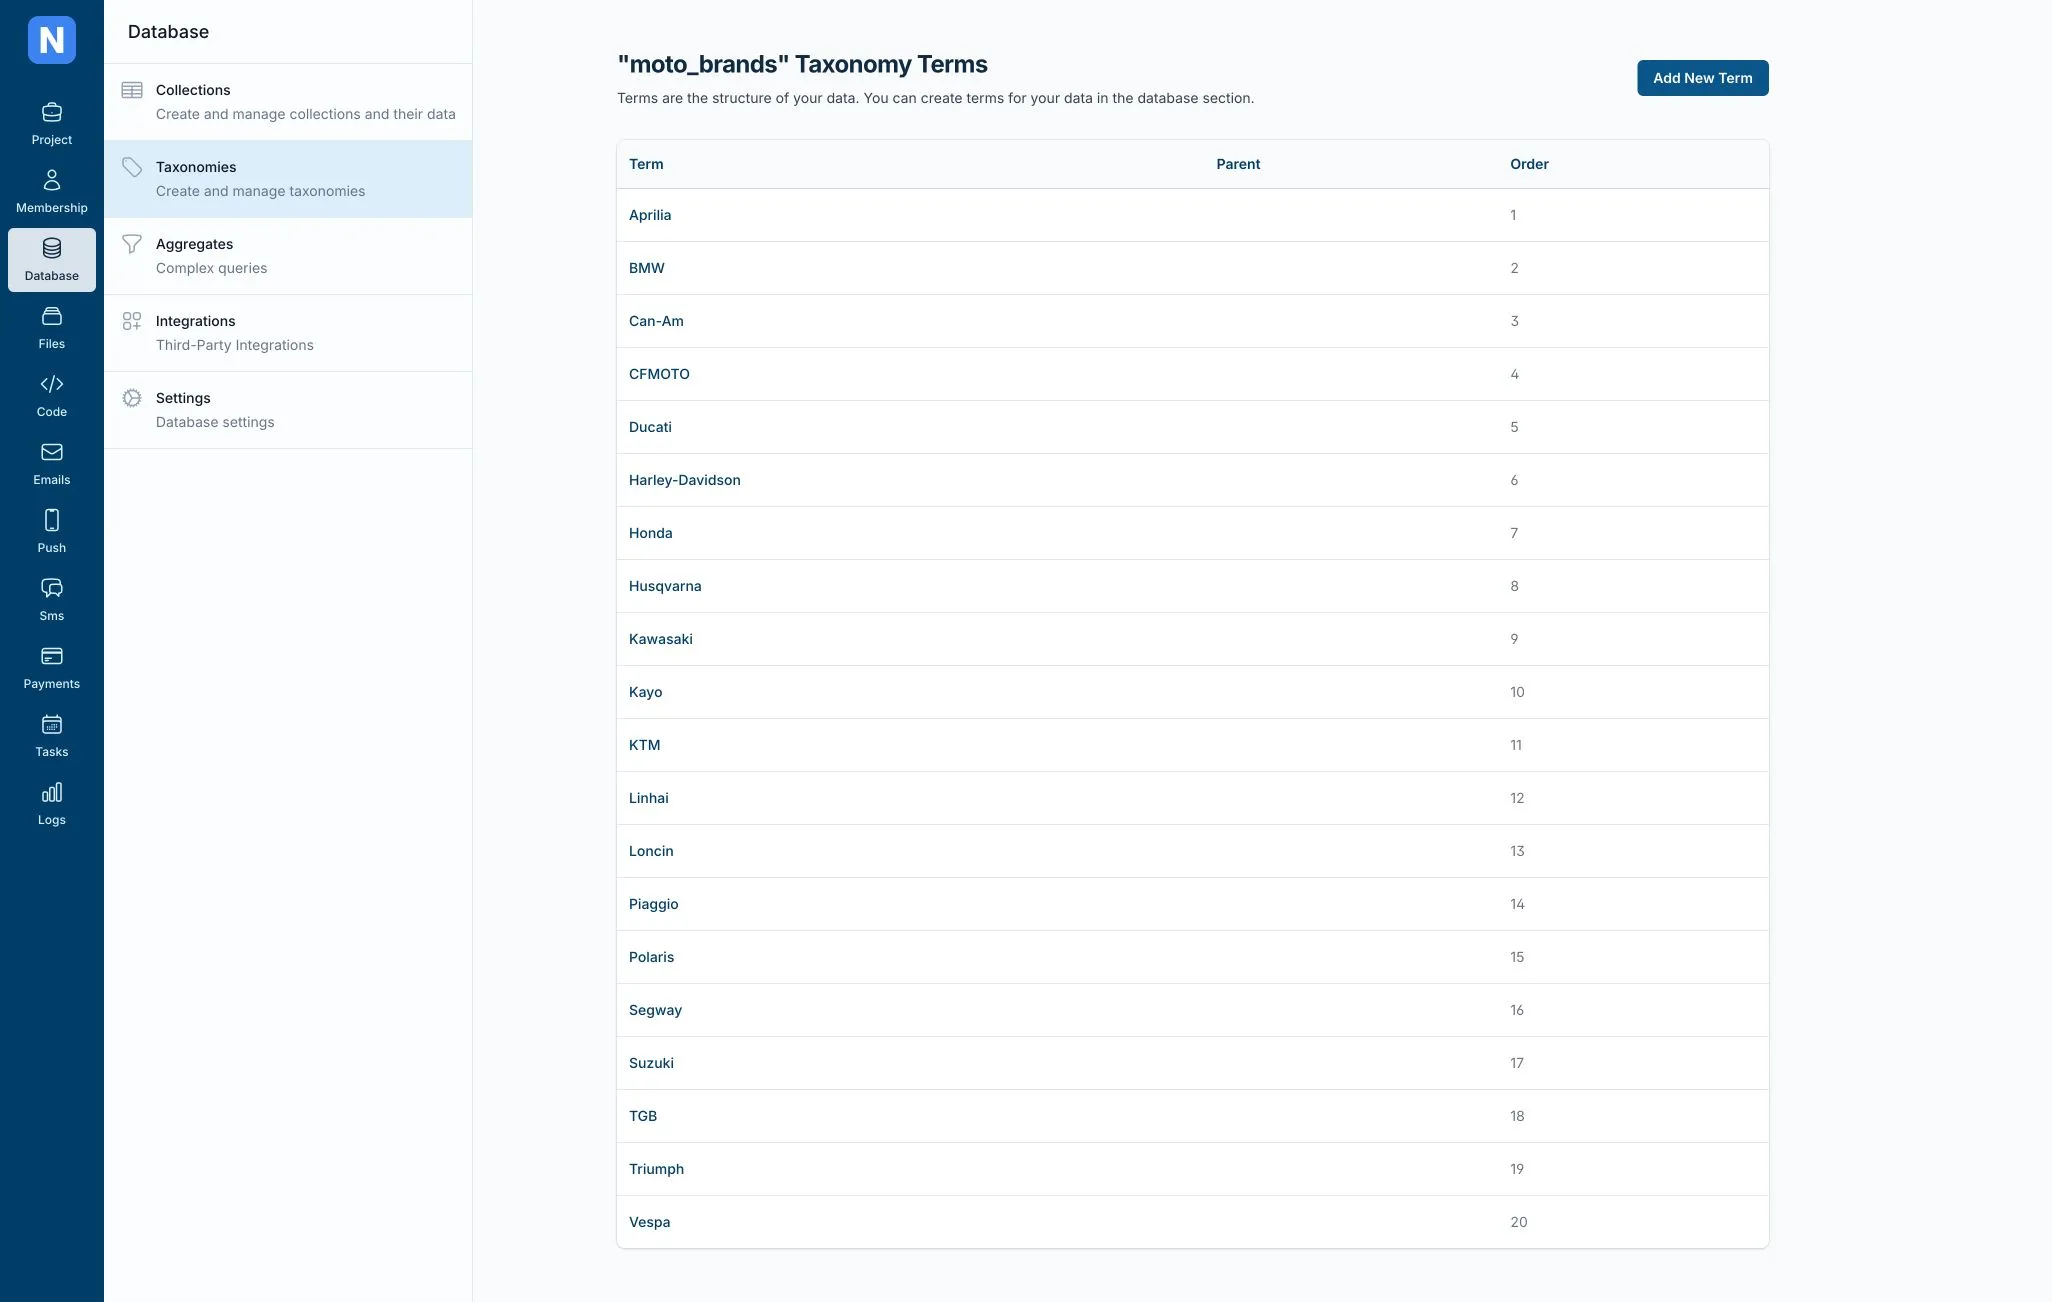Click the Add New Term button
The height and width of the screenshot is (1302, 2052).
[x=1702, y=78]
